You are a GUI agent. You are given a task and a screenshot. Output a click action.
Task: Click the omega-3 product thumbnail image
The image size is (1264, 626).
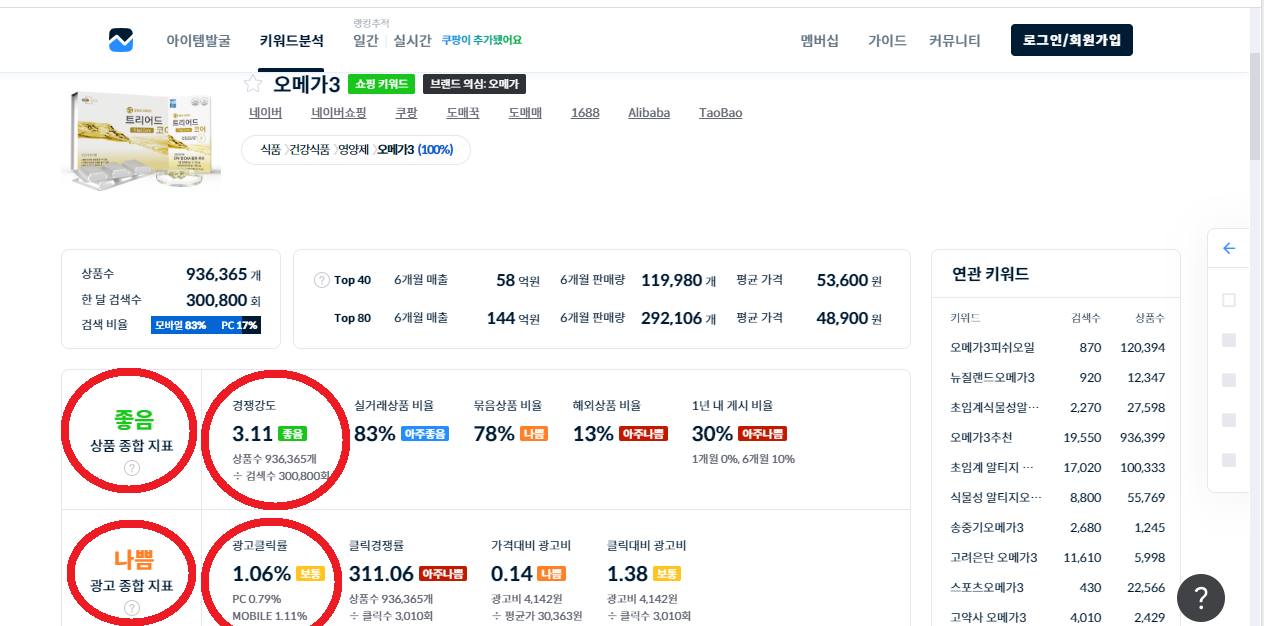coord(141,141)
